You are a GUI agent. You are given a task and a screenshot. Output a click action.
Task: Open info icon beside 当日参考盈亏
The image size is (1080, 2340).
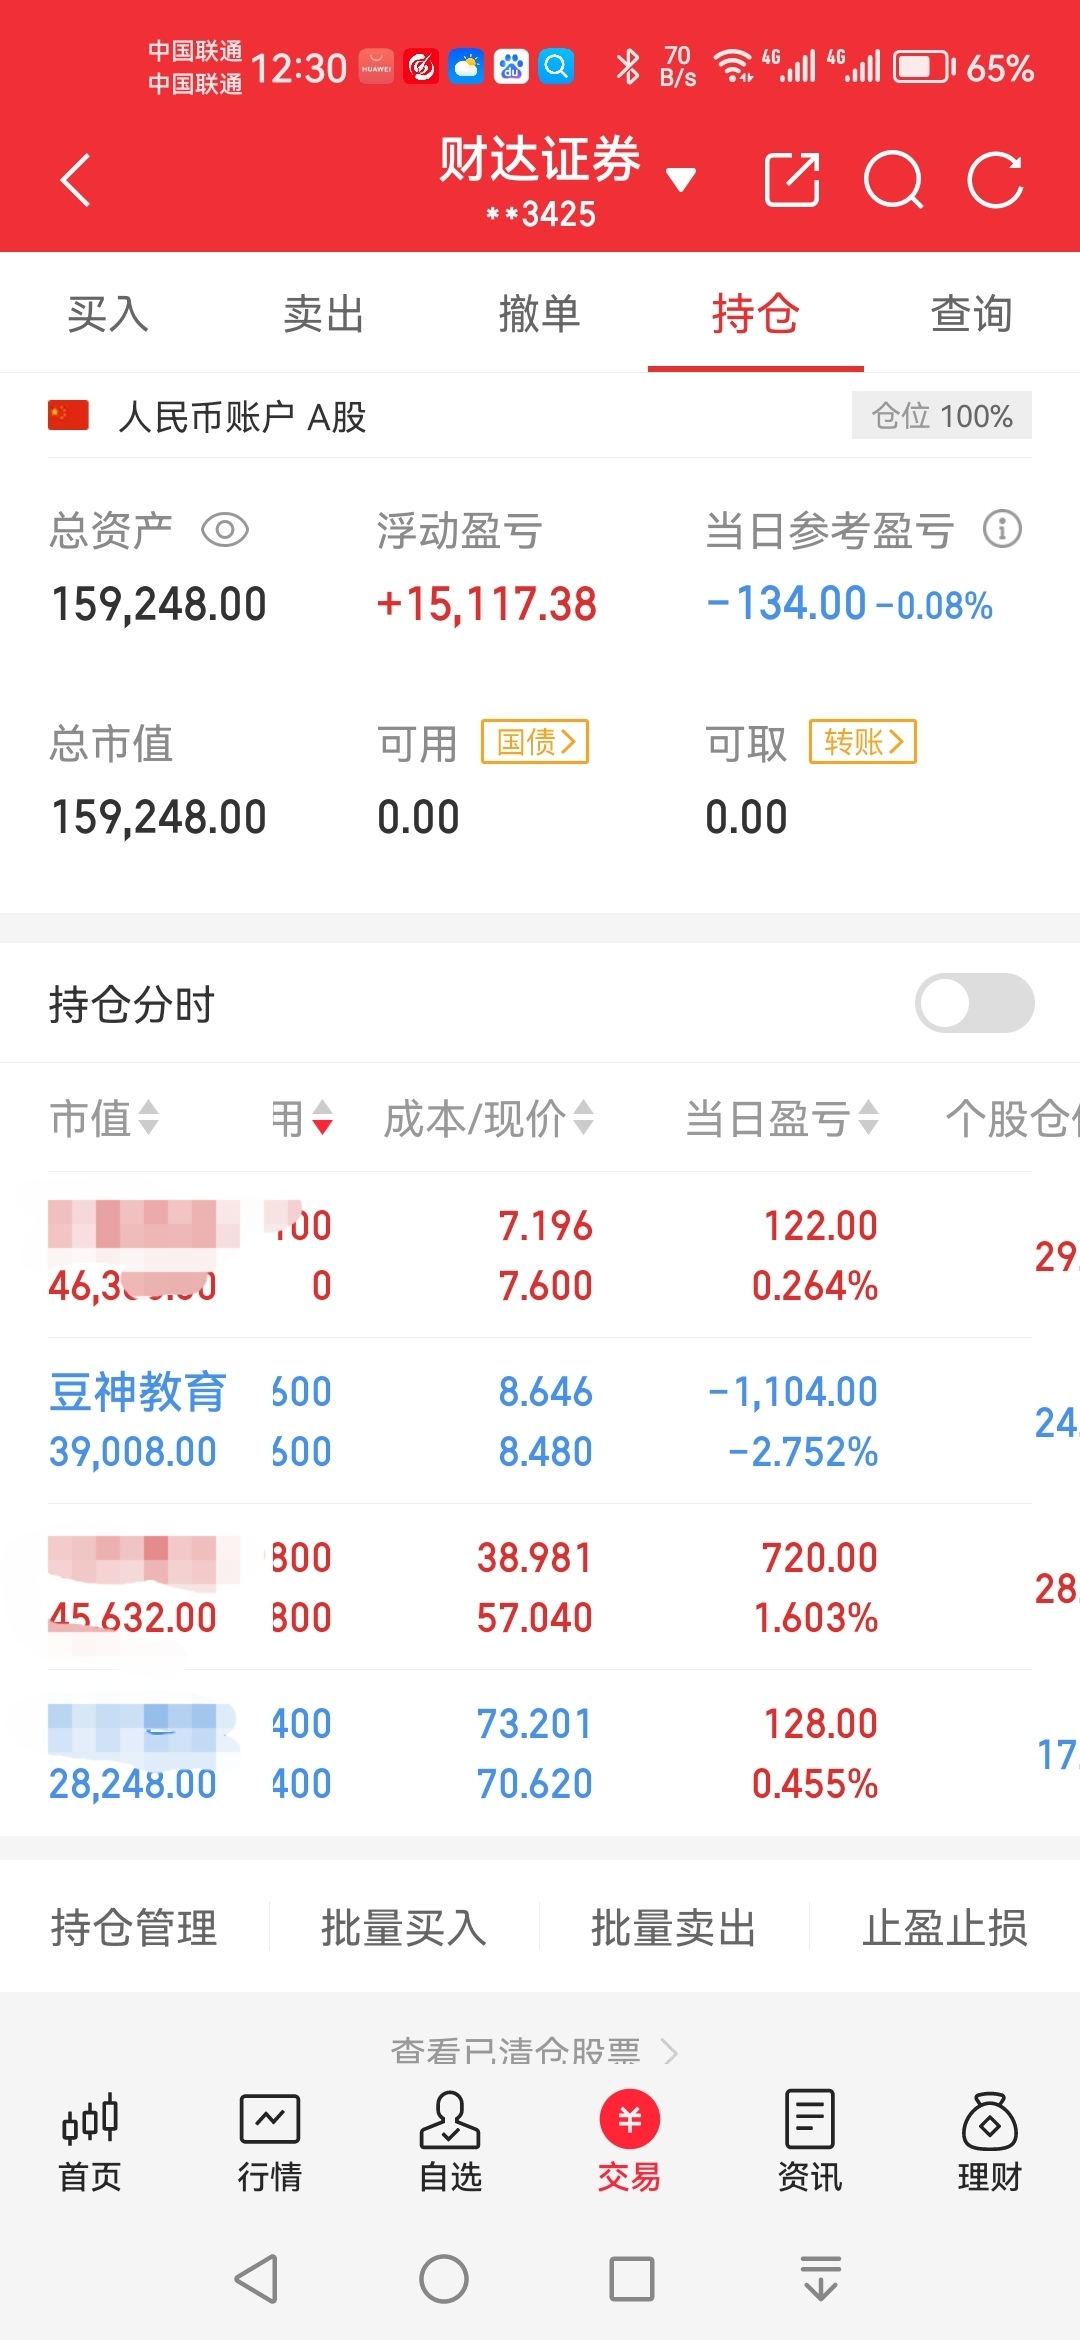pyautogui.click(x=1002, y=529)
